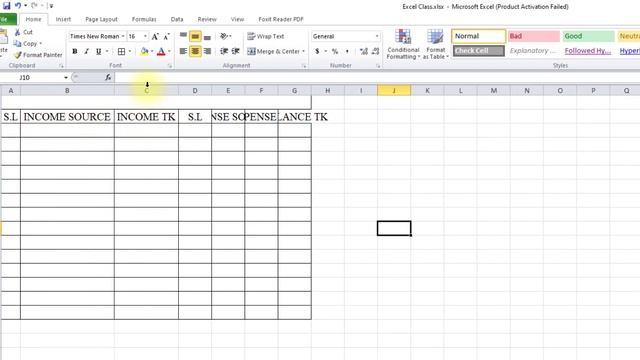This screenshot has height=360, width=640.
Task: Align text right
Action: pos(207,51)
